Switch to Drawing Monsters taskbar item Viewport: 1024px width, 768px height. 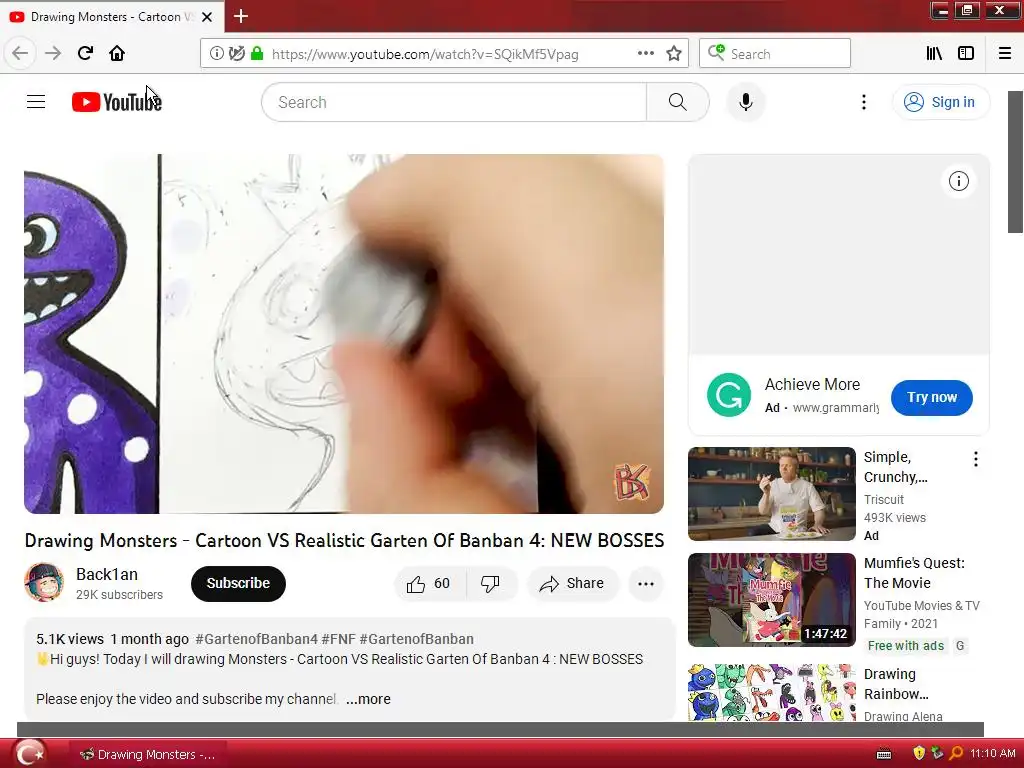[x=148, y=754]
